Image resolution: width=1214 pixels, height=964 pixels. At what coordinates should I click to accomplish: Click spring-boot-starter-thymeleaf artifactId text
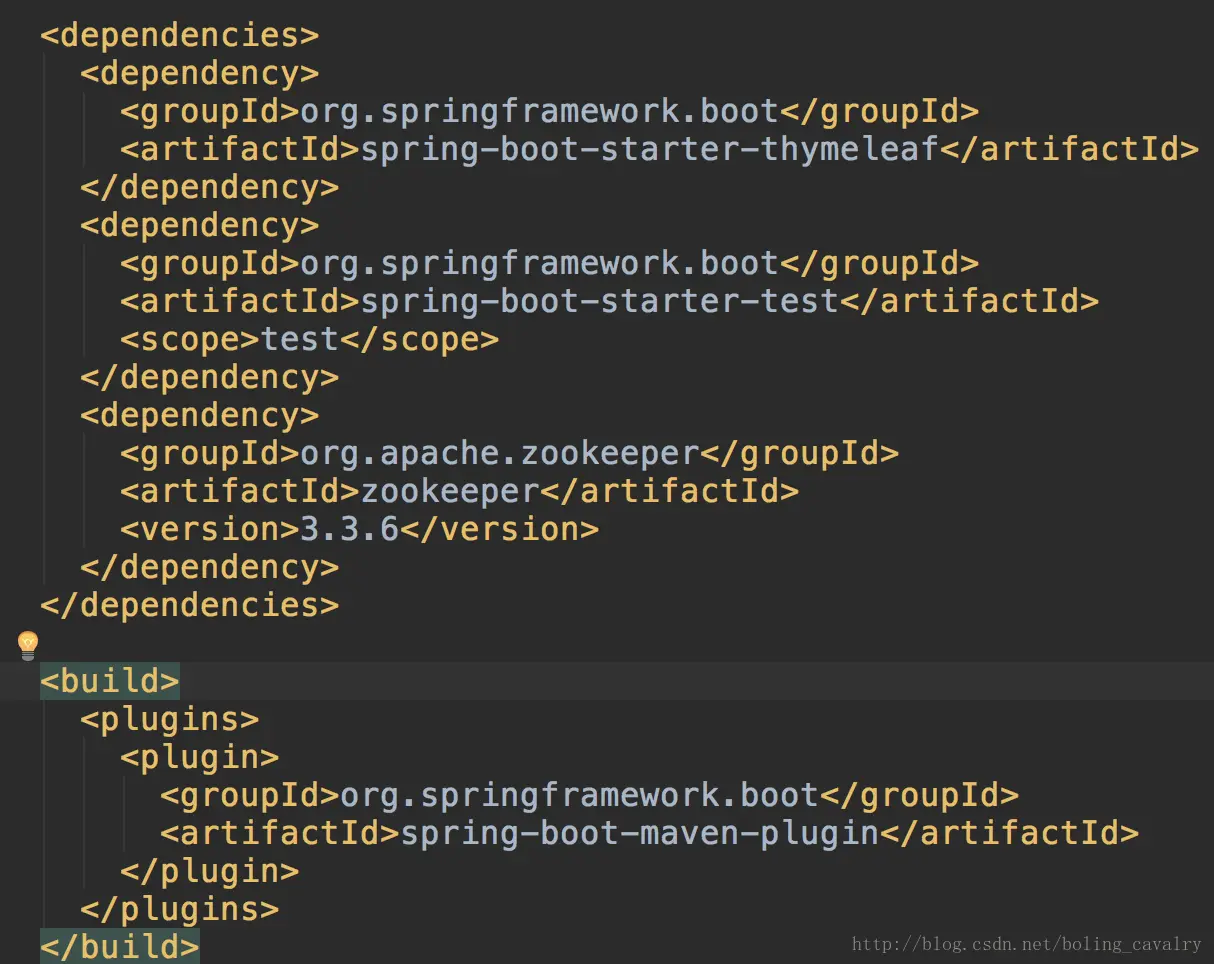click(650, 149)
